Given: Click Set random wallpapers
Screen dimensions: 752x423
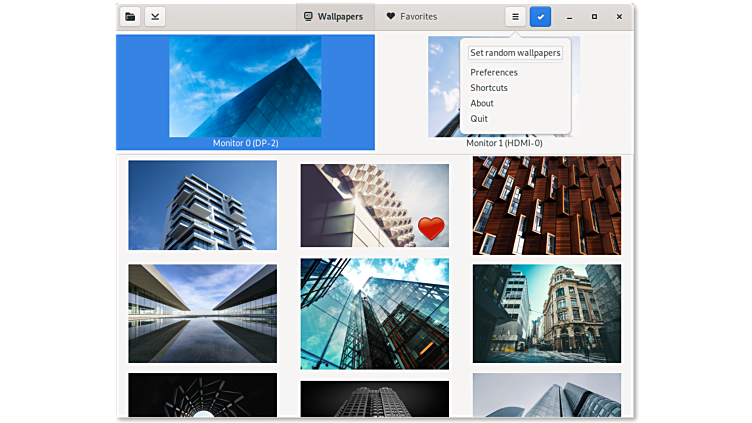Looking at the screenshot, I should (515, 53).
